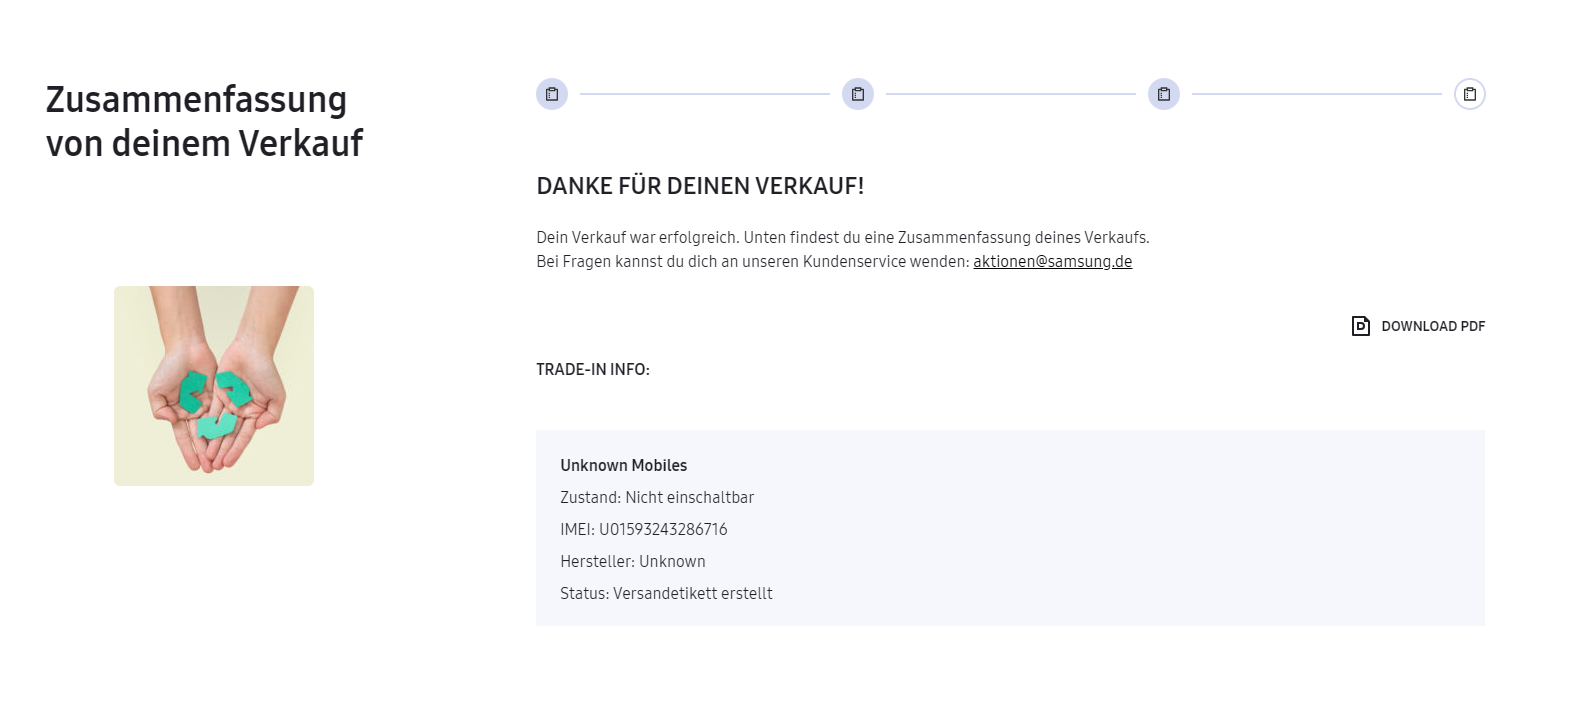Click the 'Dein Verkauf war erfolgreich' sentence
The height and width of the screenshot is (722, 1594).
(x=842, y=238)
